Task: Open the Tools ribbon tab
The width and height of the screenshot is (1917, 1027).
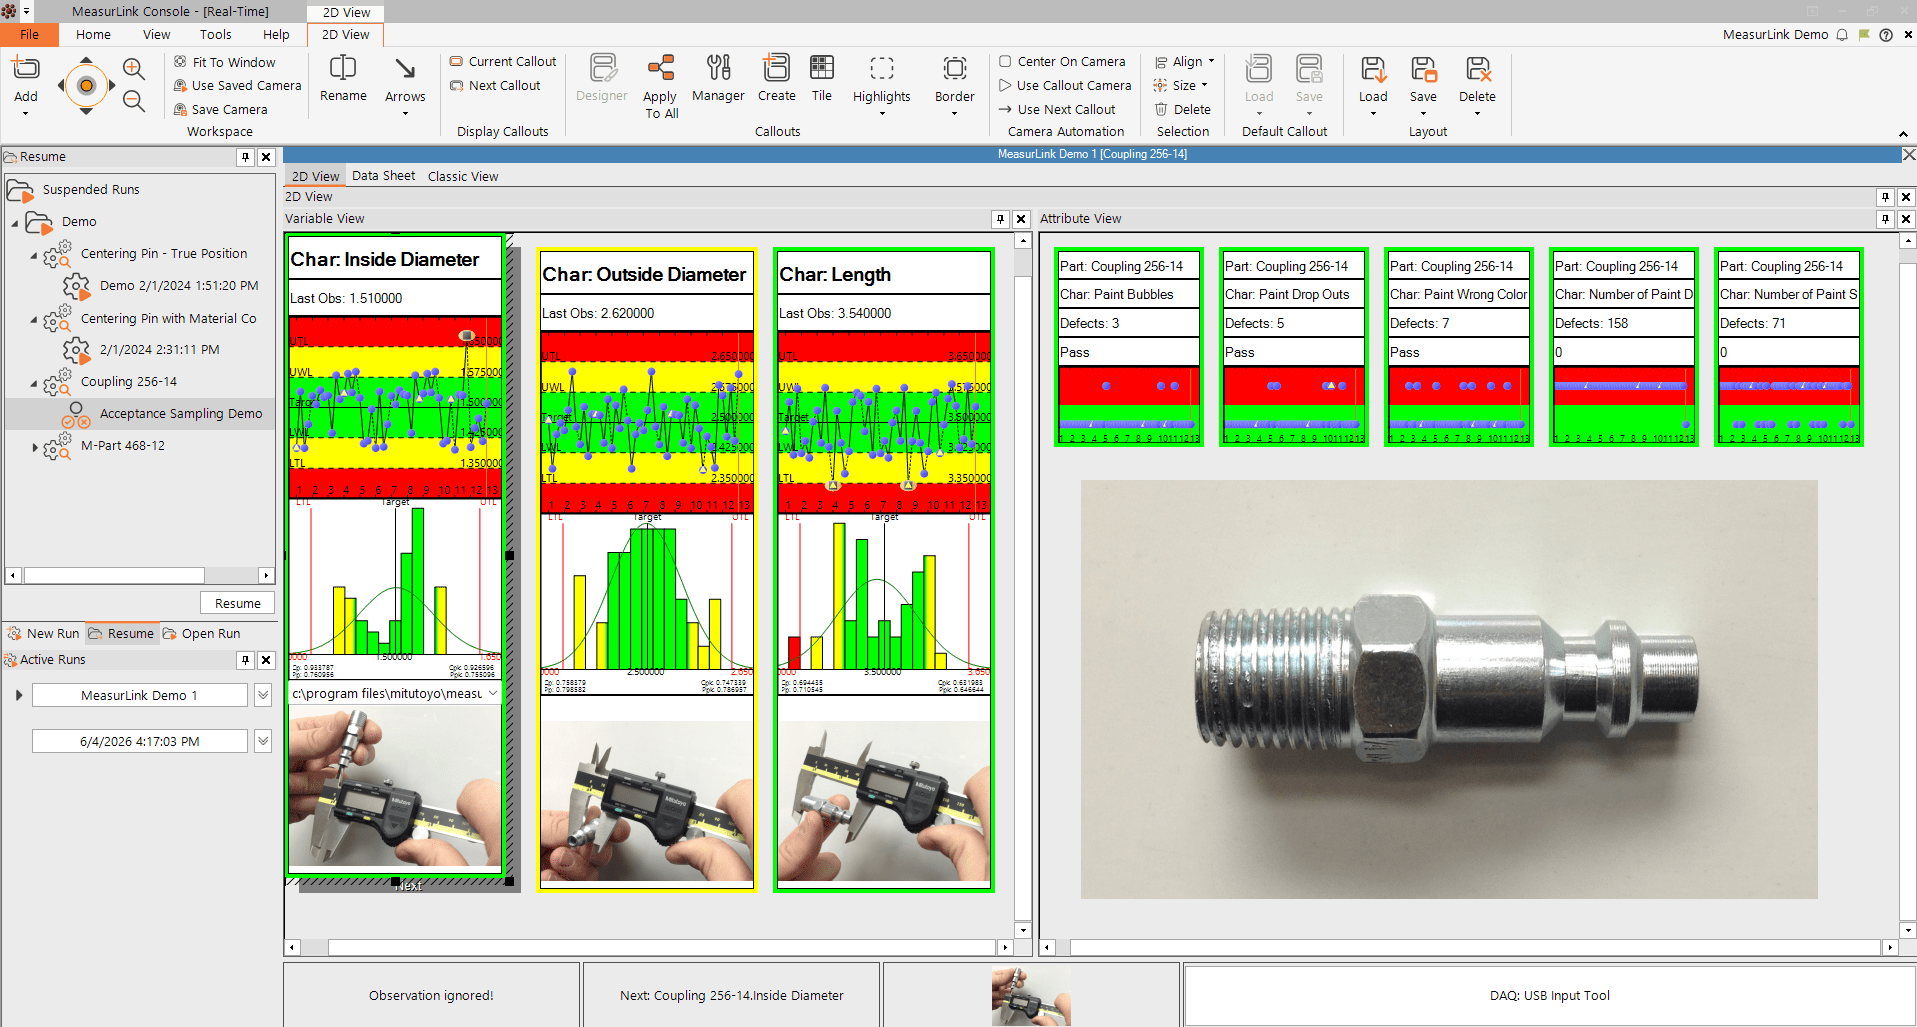Action: (215, 34)
